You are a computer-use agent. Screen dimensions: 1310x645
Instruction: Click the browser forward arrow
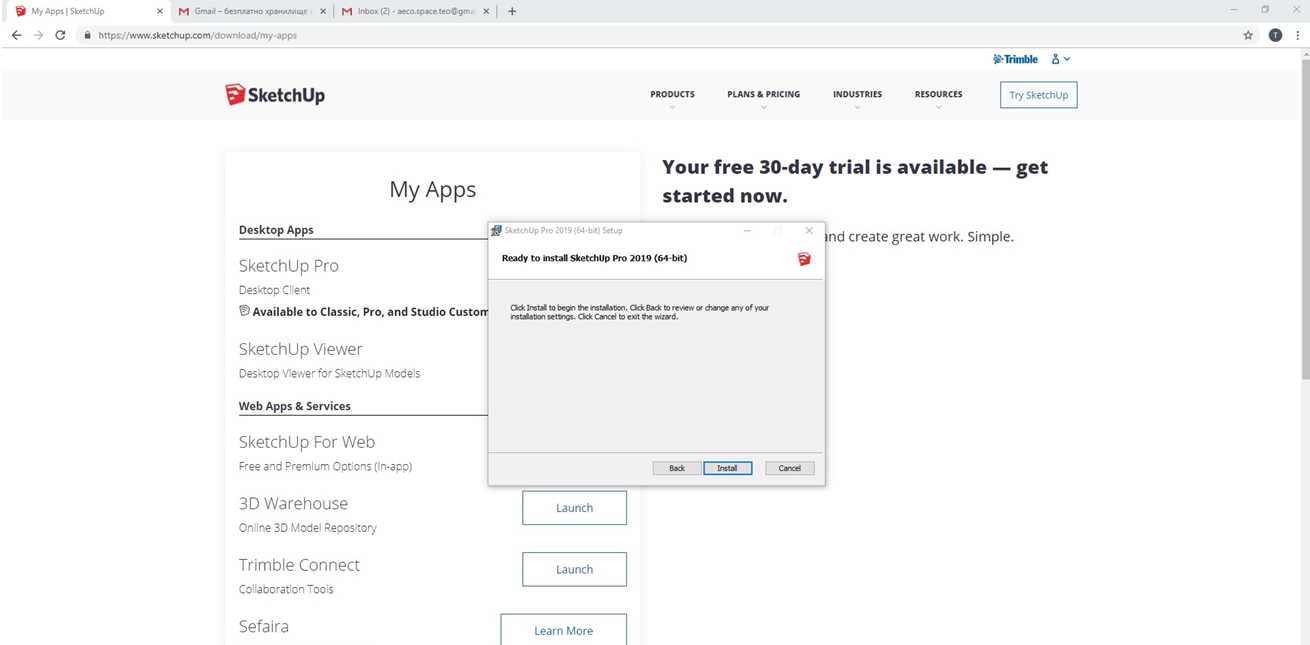[x=38, y=35]
